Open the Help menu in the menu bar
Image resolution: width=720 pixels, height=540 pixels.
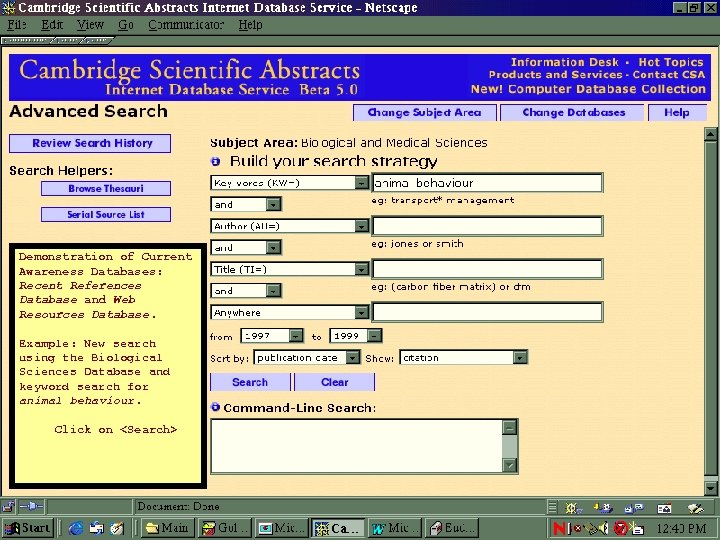tap(250, 25)
